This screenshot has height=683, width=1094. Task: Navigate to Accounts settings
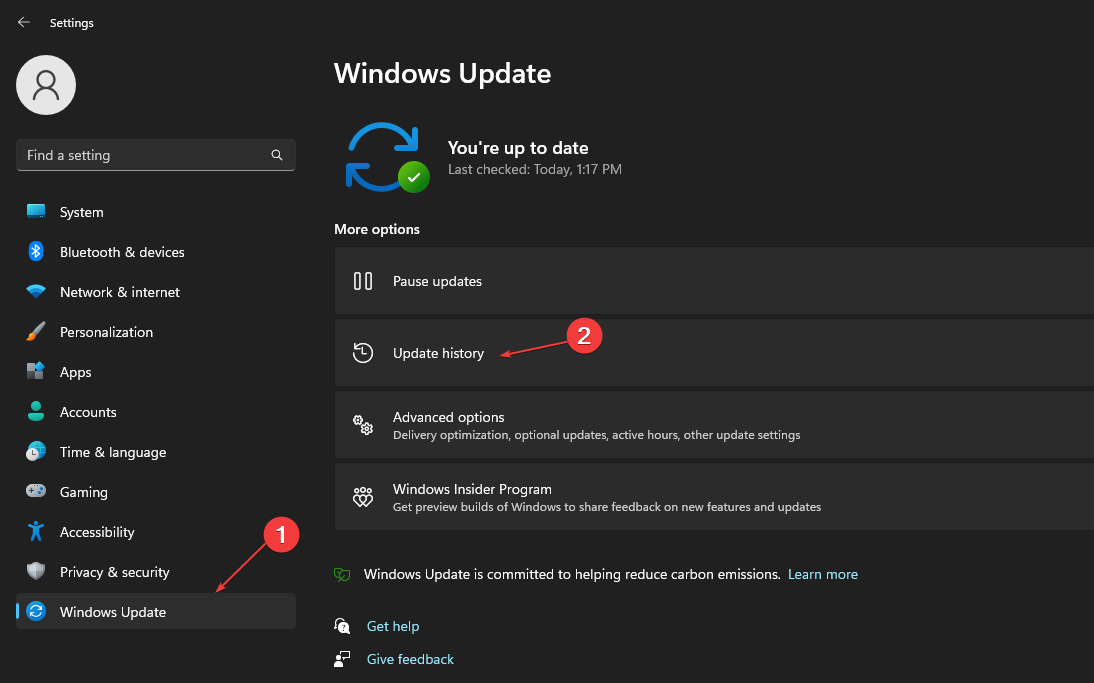pyautogui.click(x=156, y=412)
